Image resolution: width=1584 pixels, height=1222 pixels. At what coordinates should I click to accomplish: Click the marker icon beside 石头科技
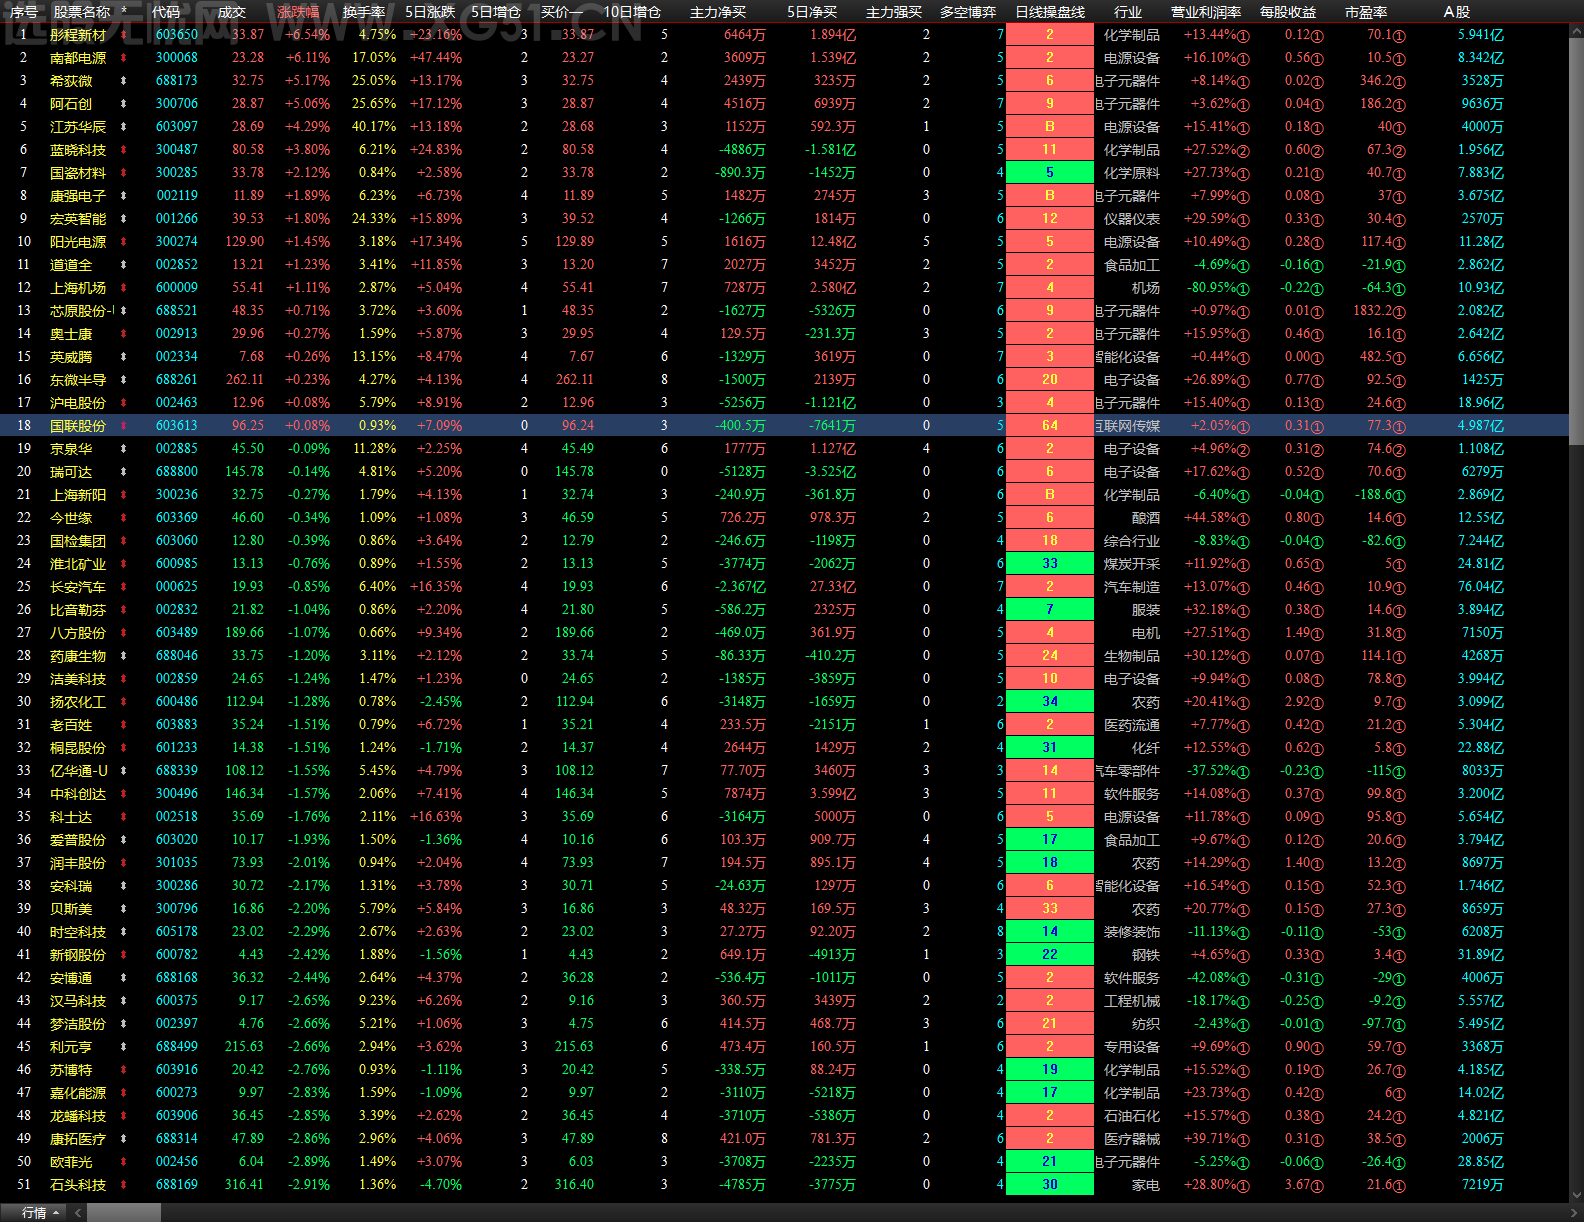124,1185
